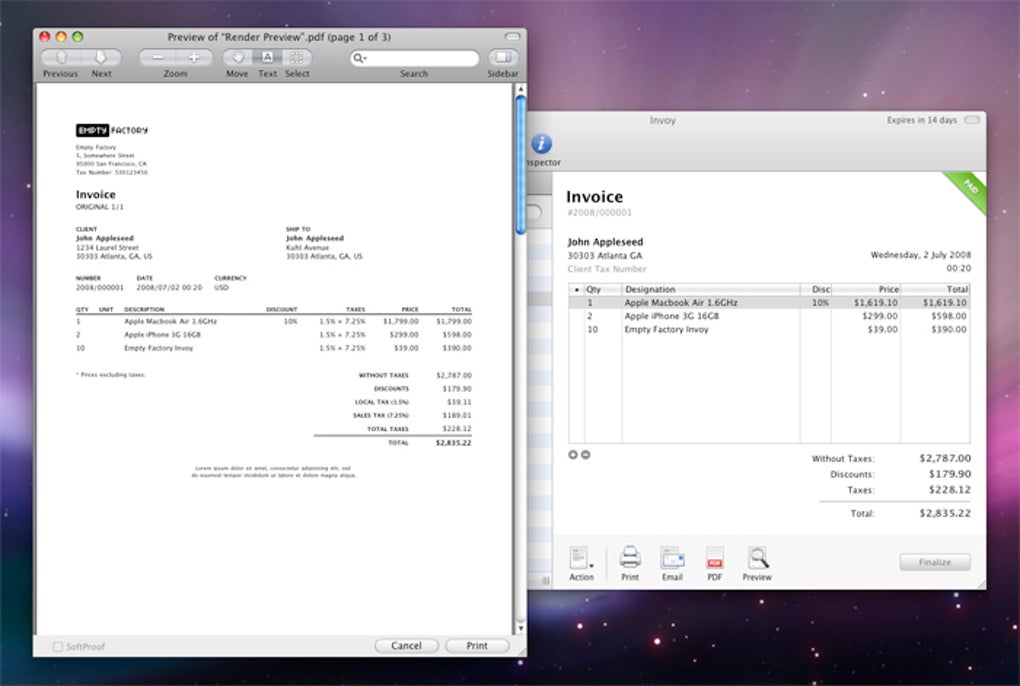Click the Print button in preview dialog
1020x686 pixels.
coord(477,646)
